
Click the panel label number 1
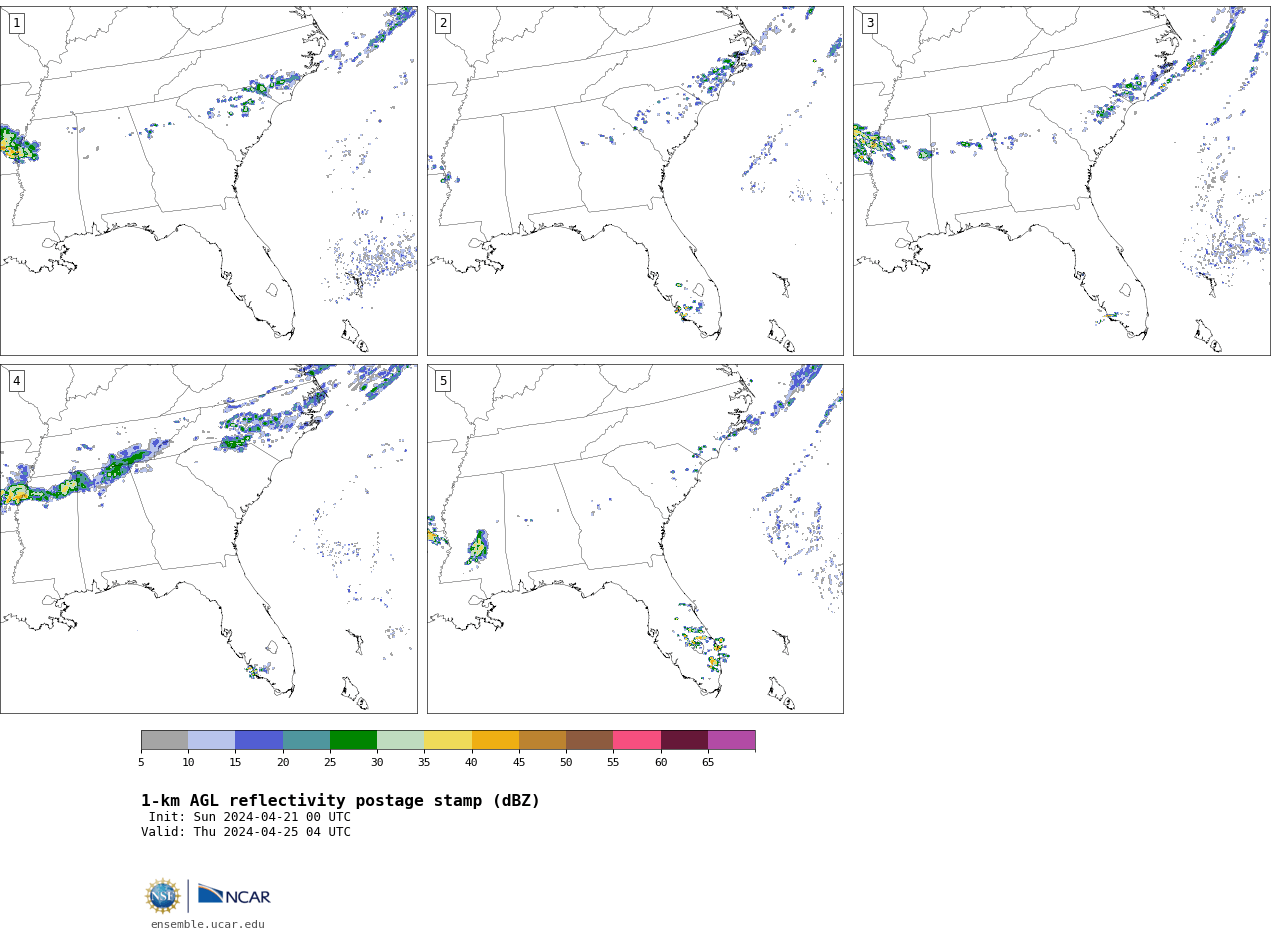(x=16, y=23)
